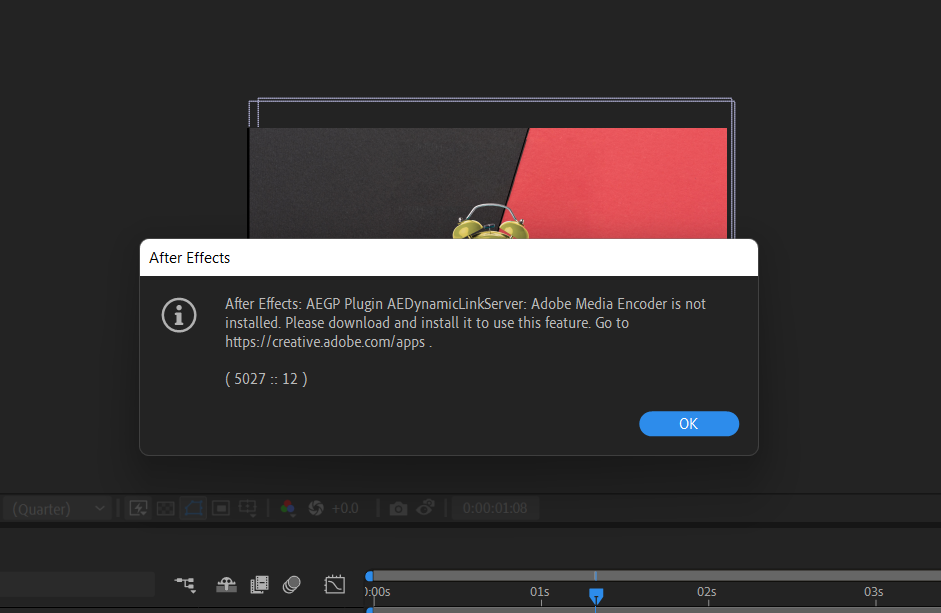The image size is (941, 613).
Task: Click the time navigator start handle
Action: click(x=369, y=576)
